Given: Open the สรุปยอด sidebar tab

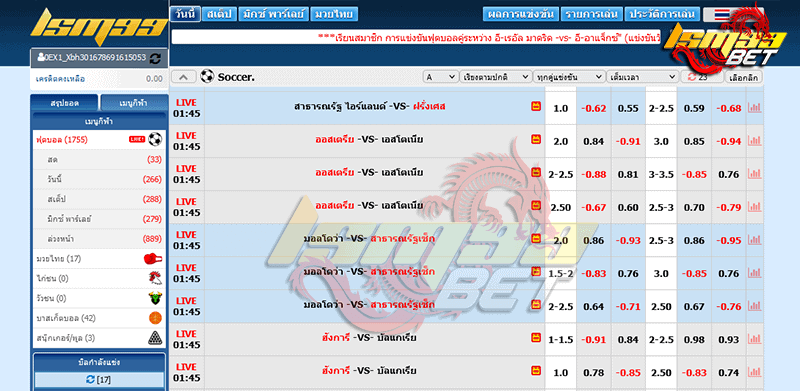Looking at the screenshot, I should pyautogui.click(x=64, y=103).
